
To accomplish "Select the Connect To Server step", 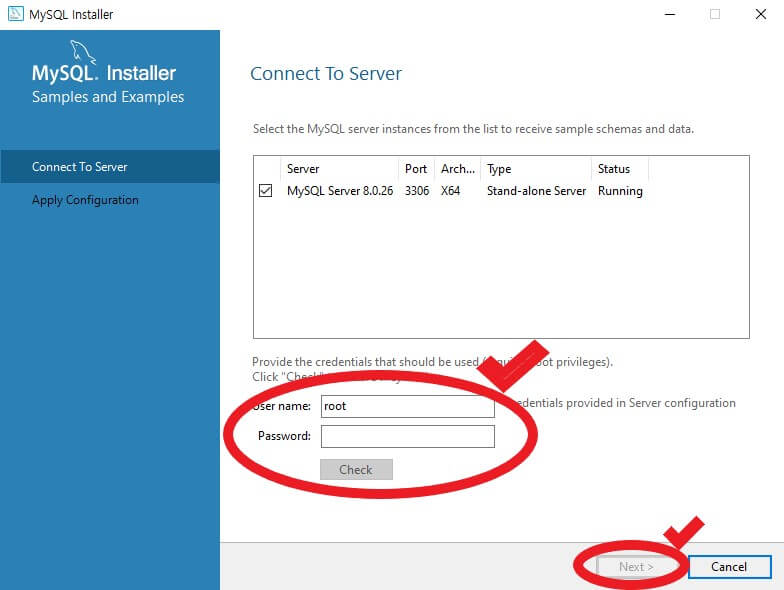I will point(110,166).
